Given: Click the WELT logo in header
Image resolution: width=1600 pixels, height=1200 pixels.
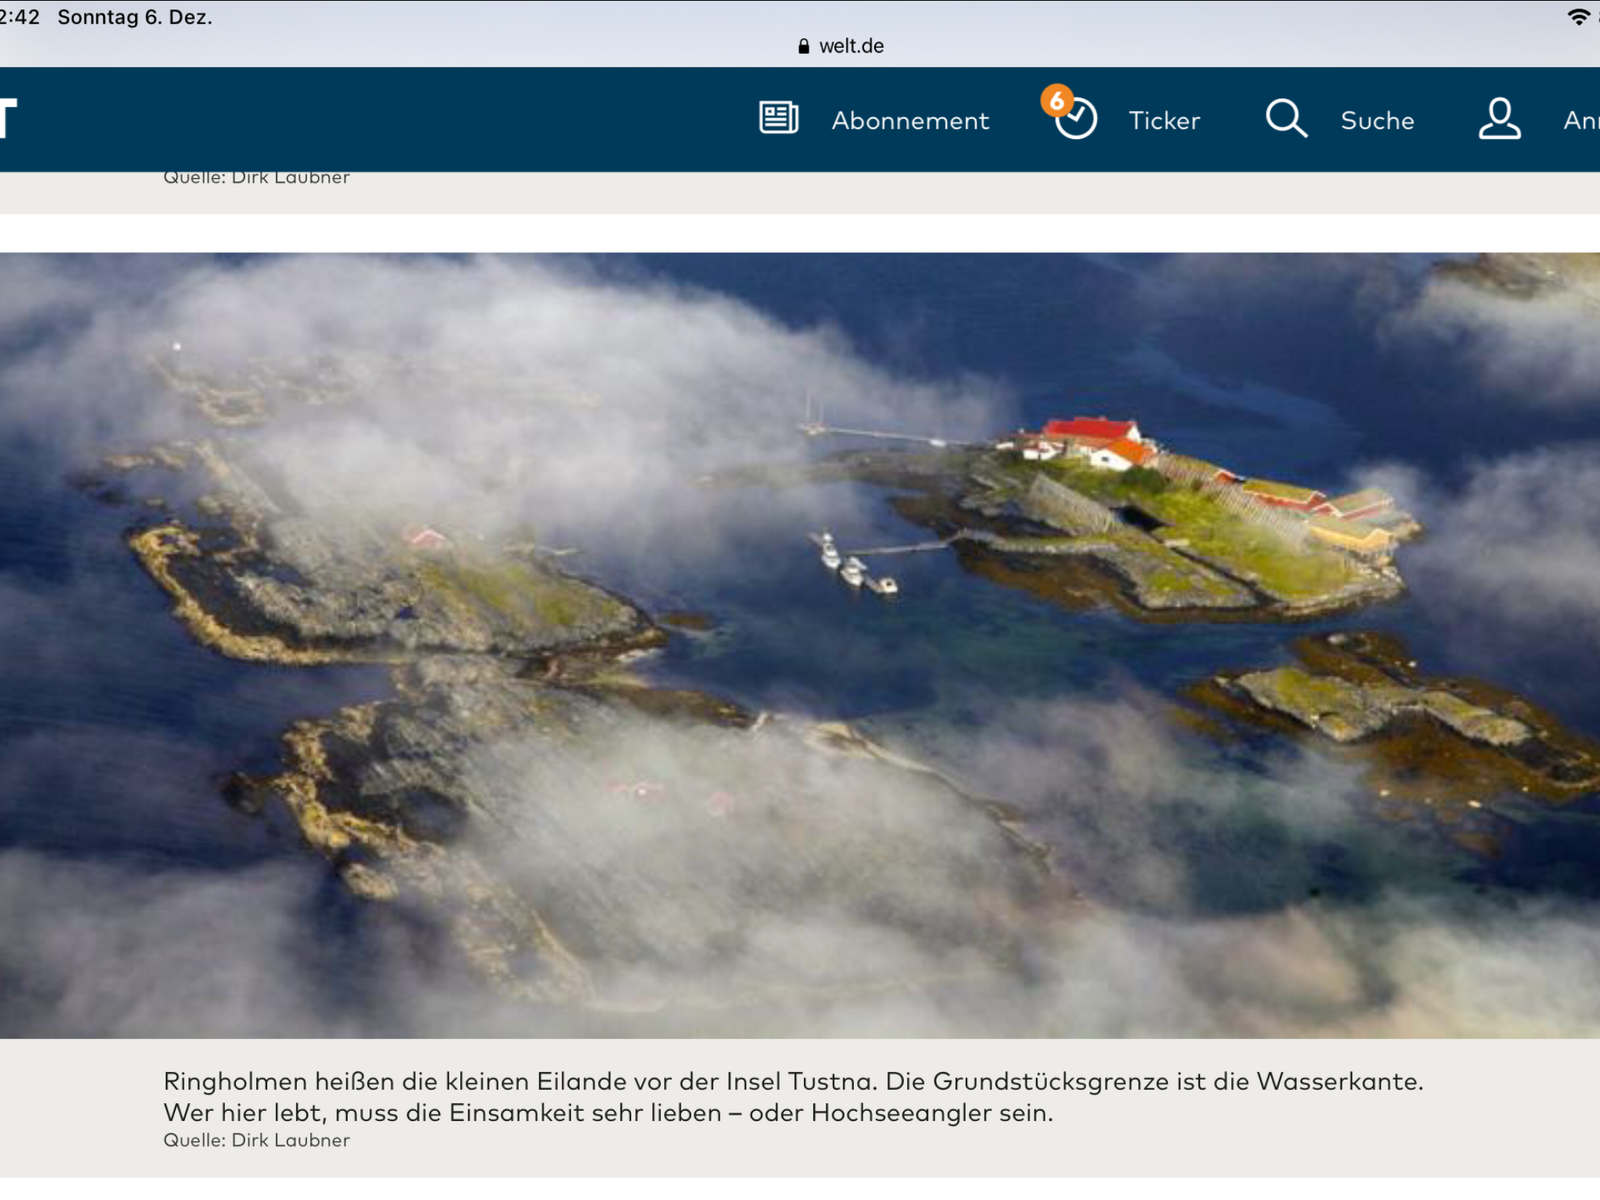Looking at the screenshot, I should click(8, 118).
